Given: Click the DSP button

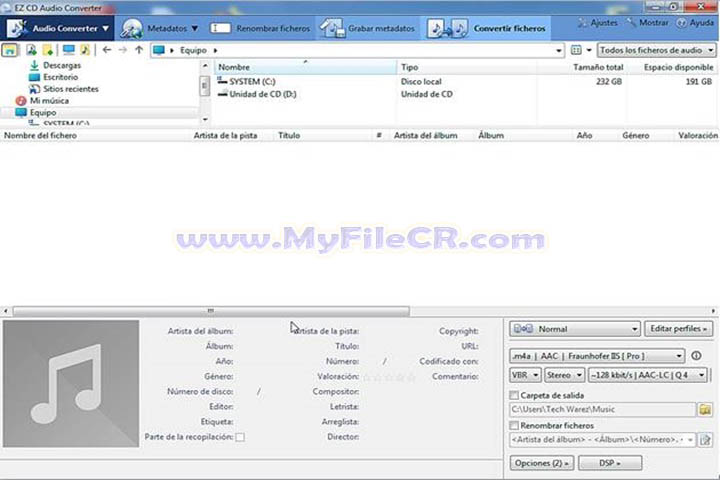Looking at the screenshot, I should (610, 463).
